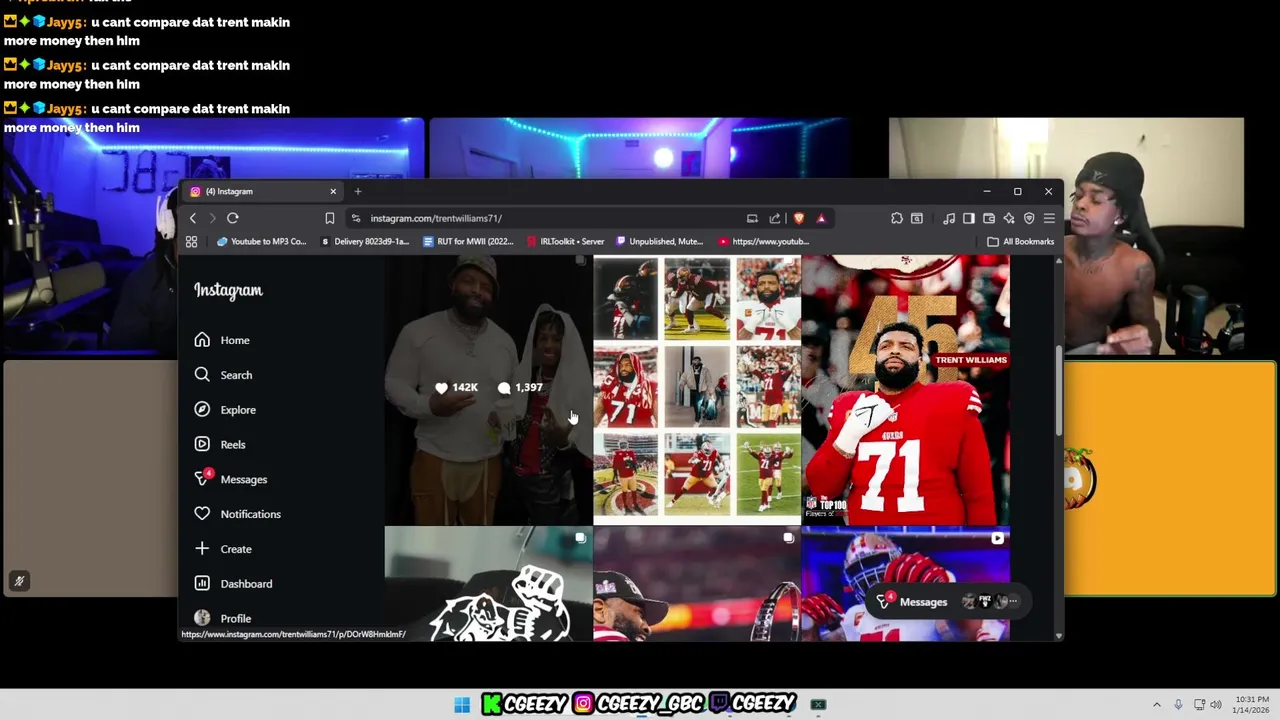Open the white fist logo post
The image size is (1280, 720).
488,584
